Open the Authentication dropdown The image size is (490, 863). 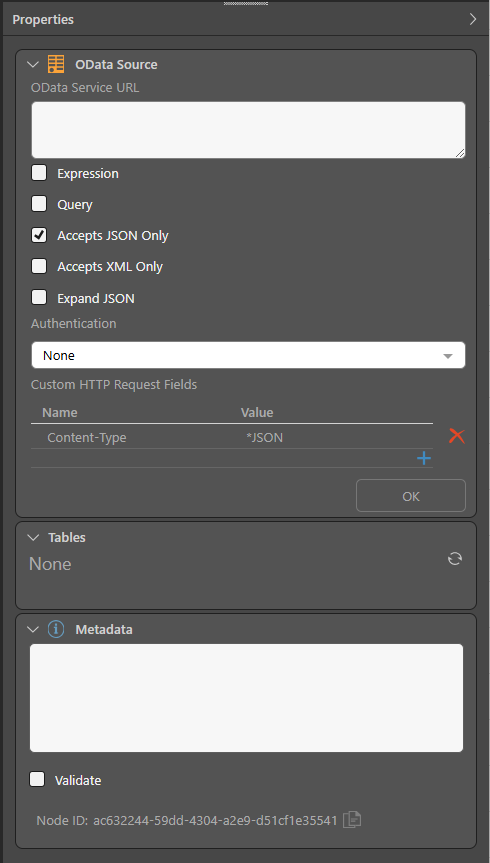tap(248, 356)
